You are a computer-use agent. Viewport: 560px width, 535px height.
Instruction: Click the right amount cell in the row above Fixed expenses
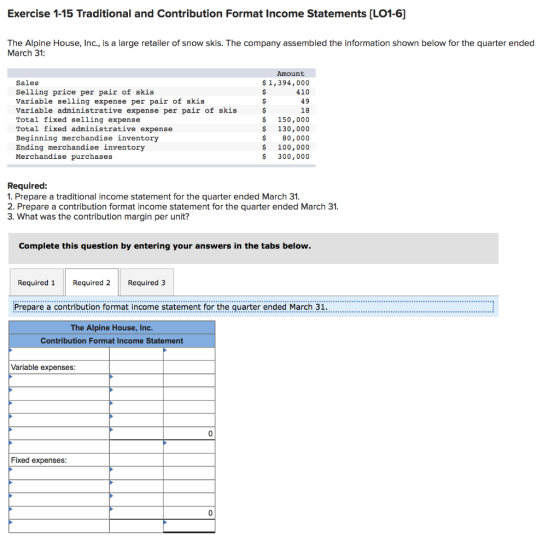(189, 446)
